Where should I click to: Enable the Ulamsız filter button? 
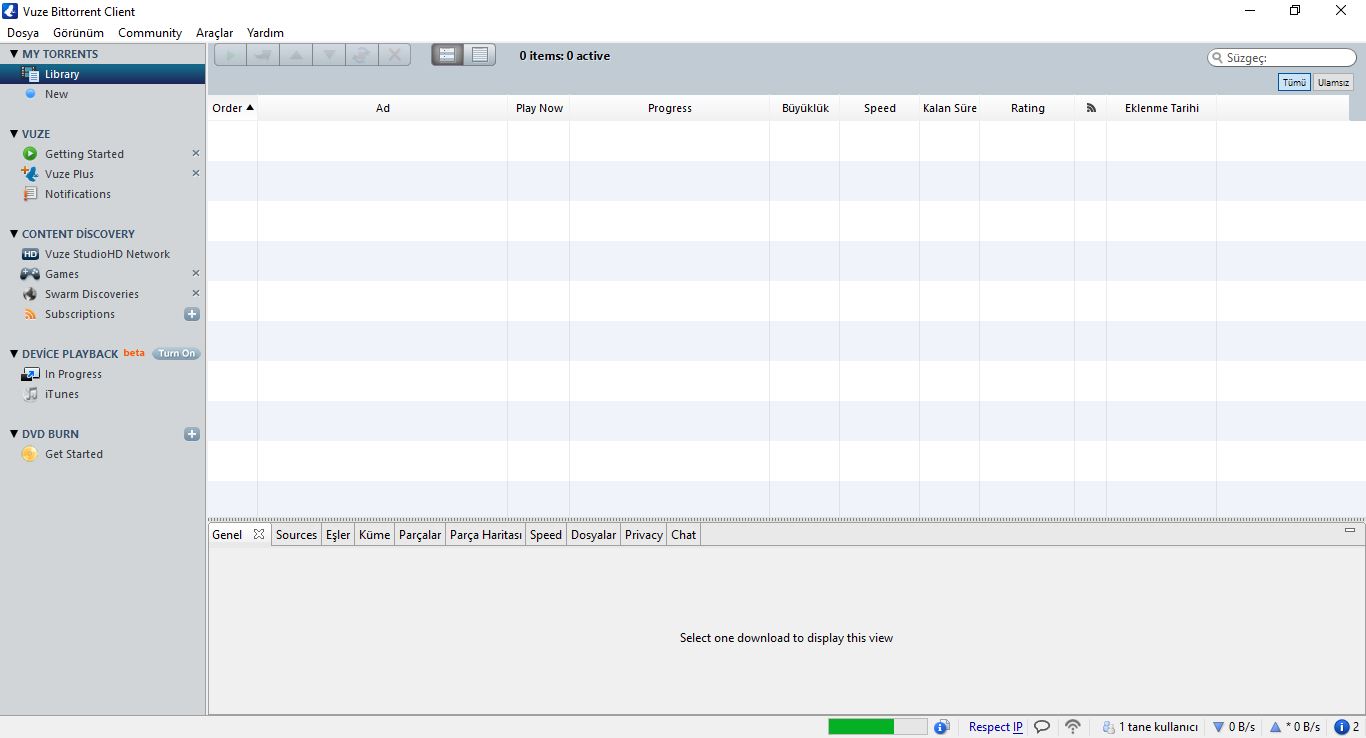coord(1333,82)
